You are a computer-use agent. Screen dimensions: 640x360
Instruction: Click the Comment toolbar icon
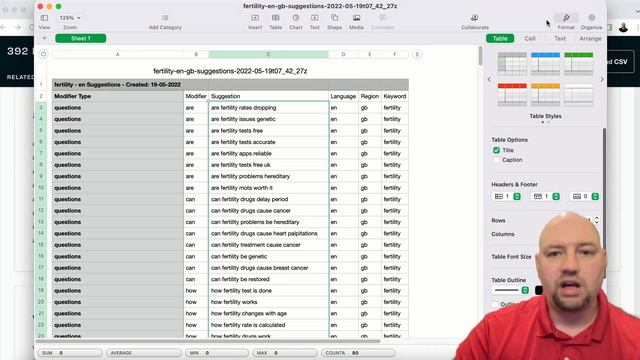pos(382,18)
